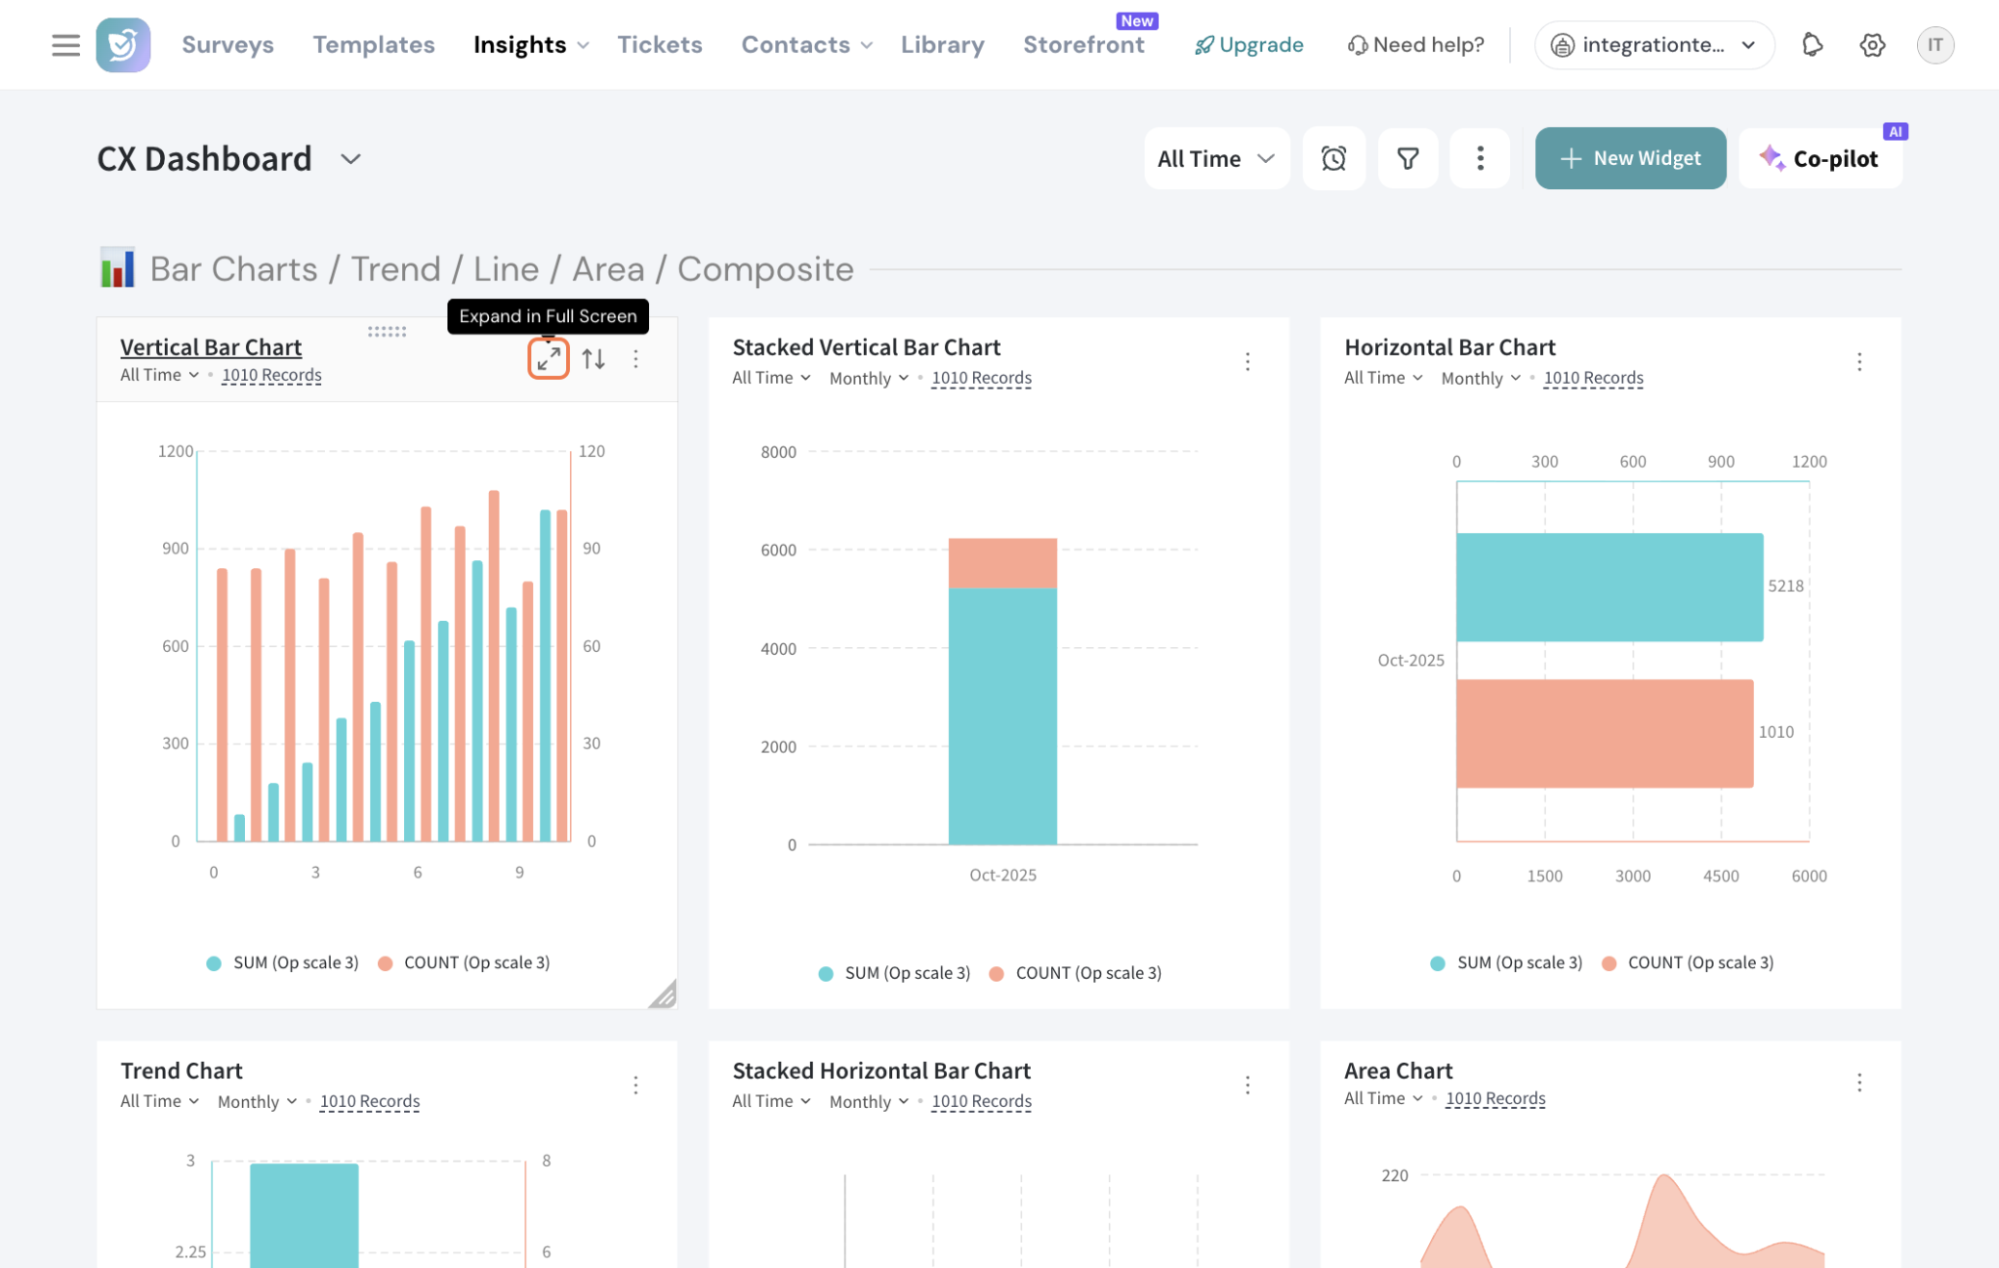
Task: Open the All Time dashboard date dropdown
Action: click(x=1216, y=158)
